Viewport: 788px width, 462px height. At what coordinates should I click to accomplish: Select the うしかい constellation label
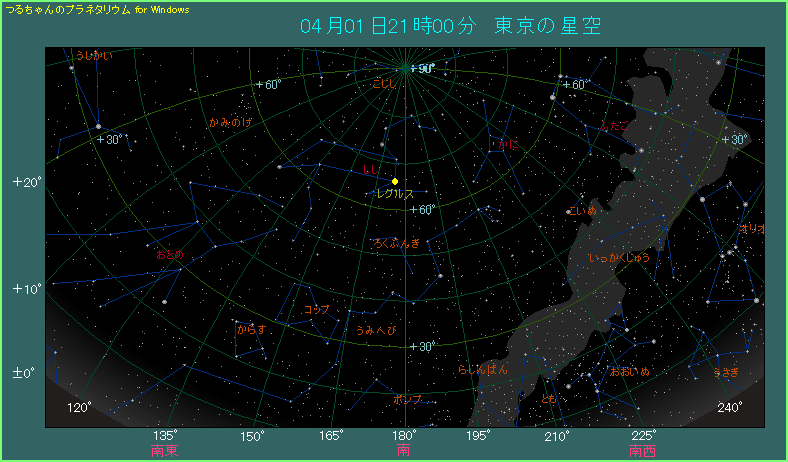94,56
